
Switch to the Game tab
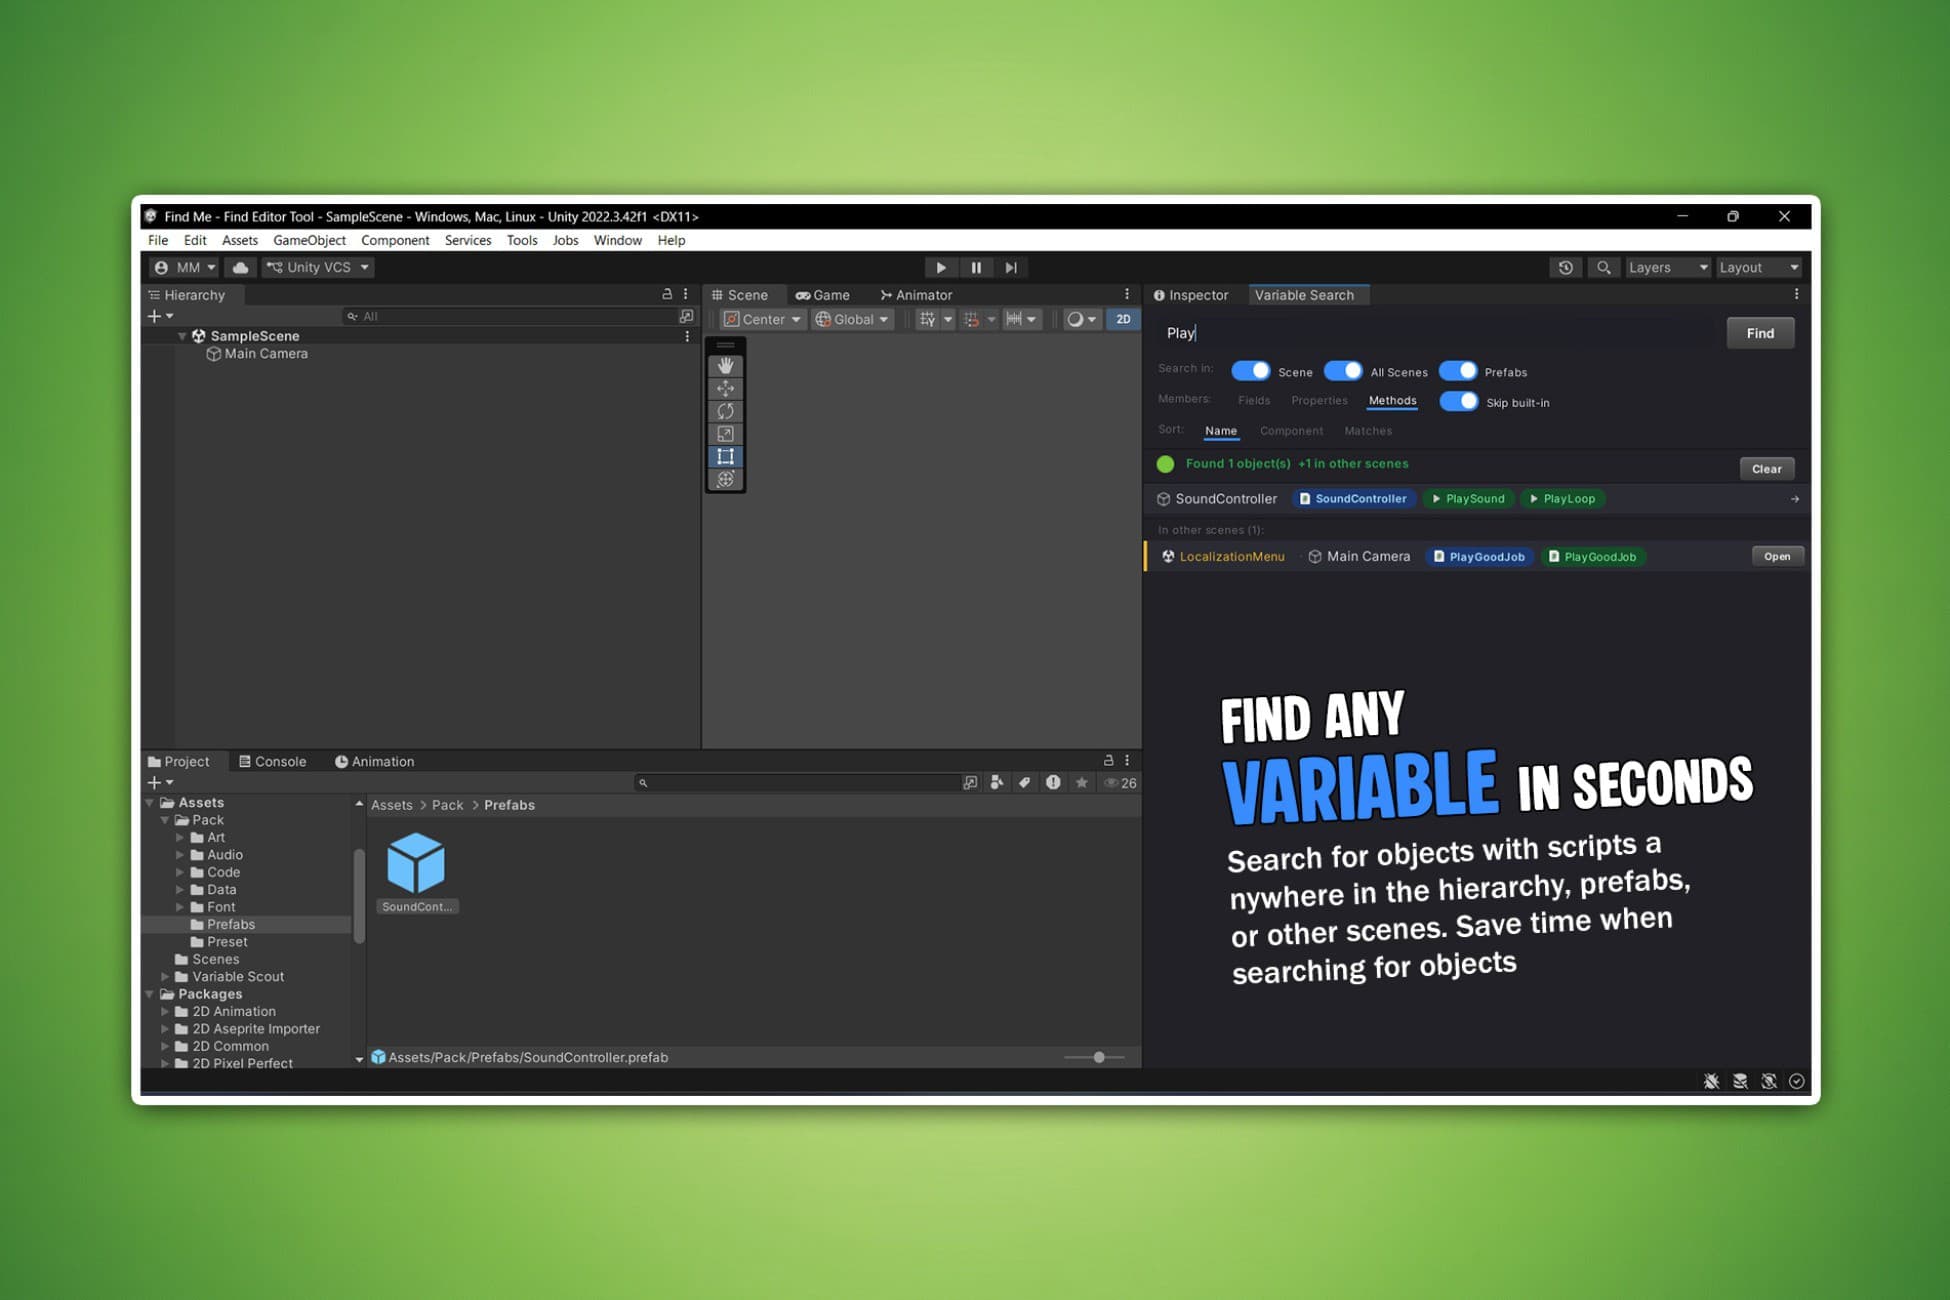point(822,295)
